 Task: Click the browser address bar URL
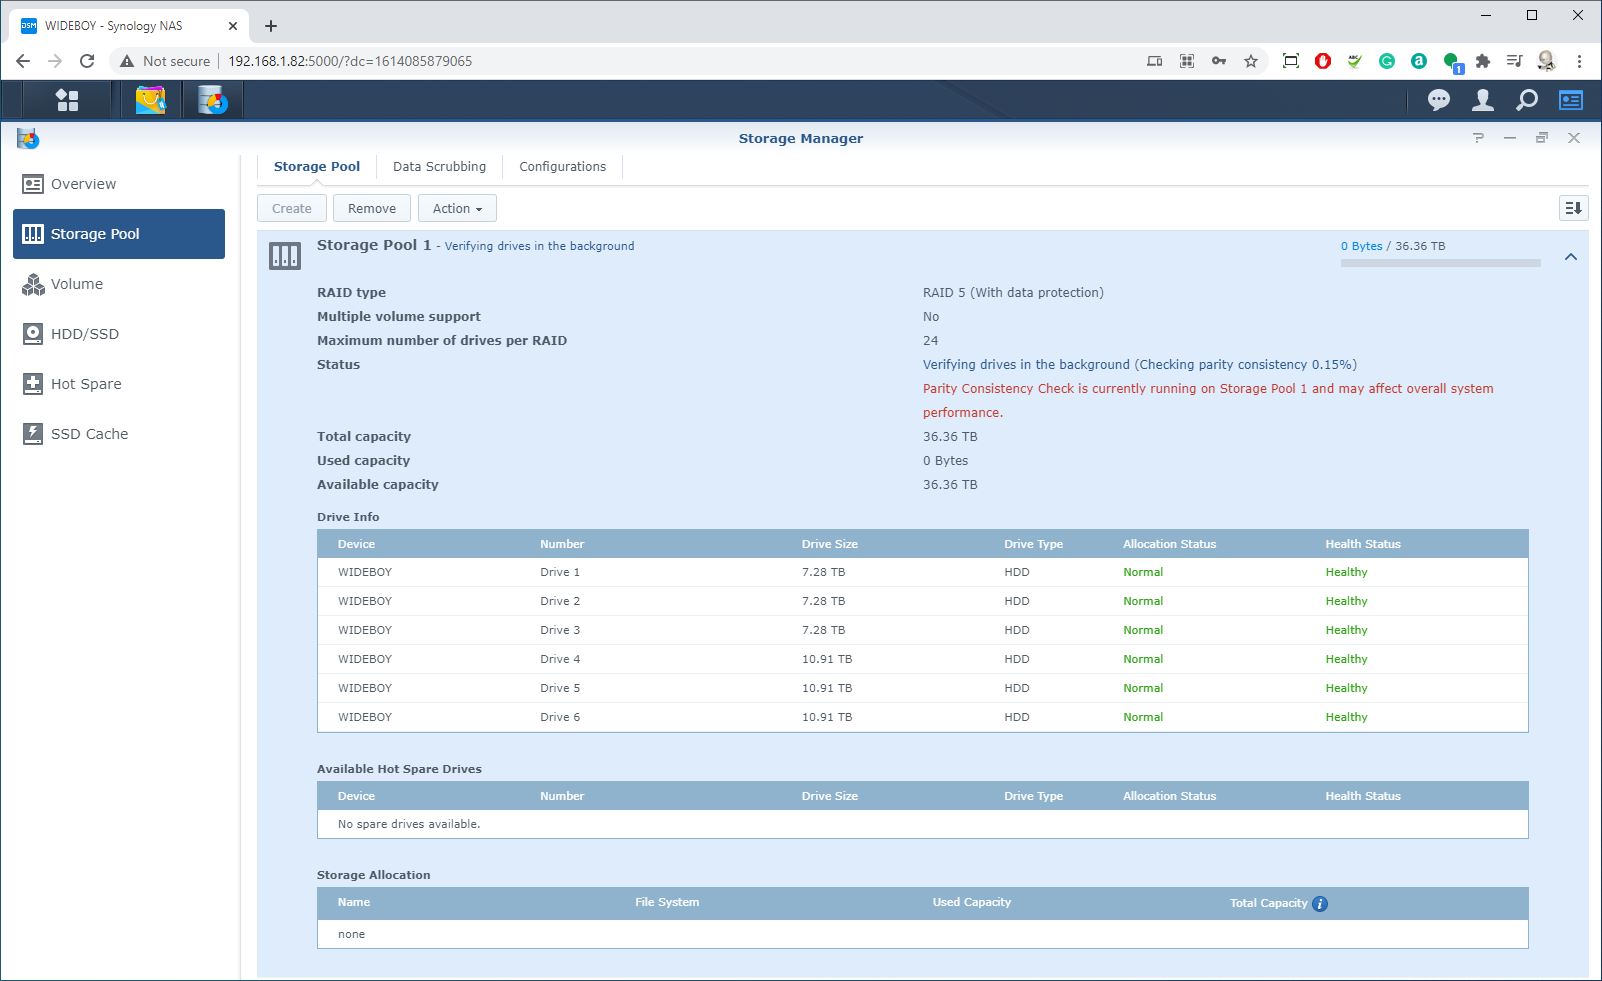tap(350, 61)
